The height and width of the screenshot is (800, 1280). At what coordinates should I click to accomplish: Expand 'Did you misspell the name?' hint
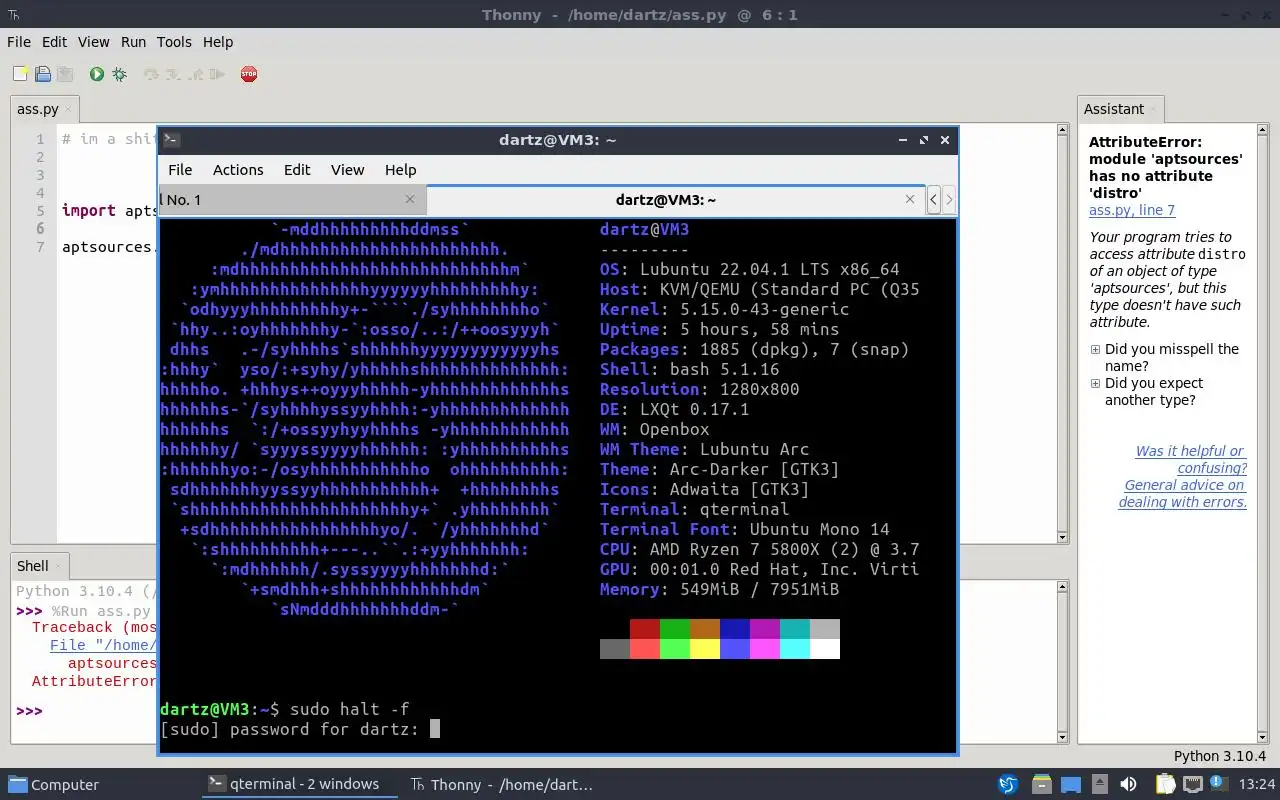click(x=1096, y=350)
